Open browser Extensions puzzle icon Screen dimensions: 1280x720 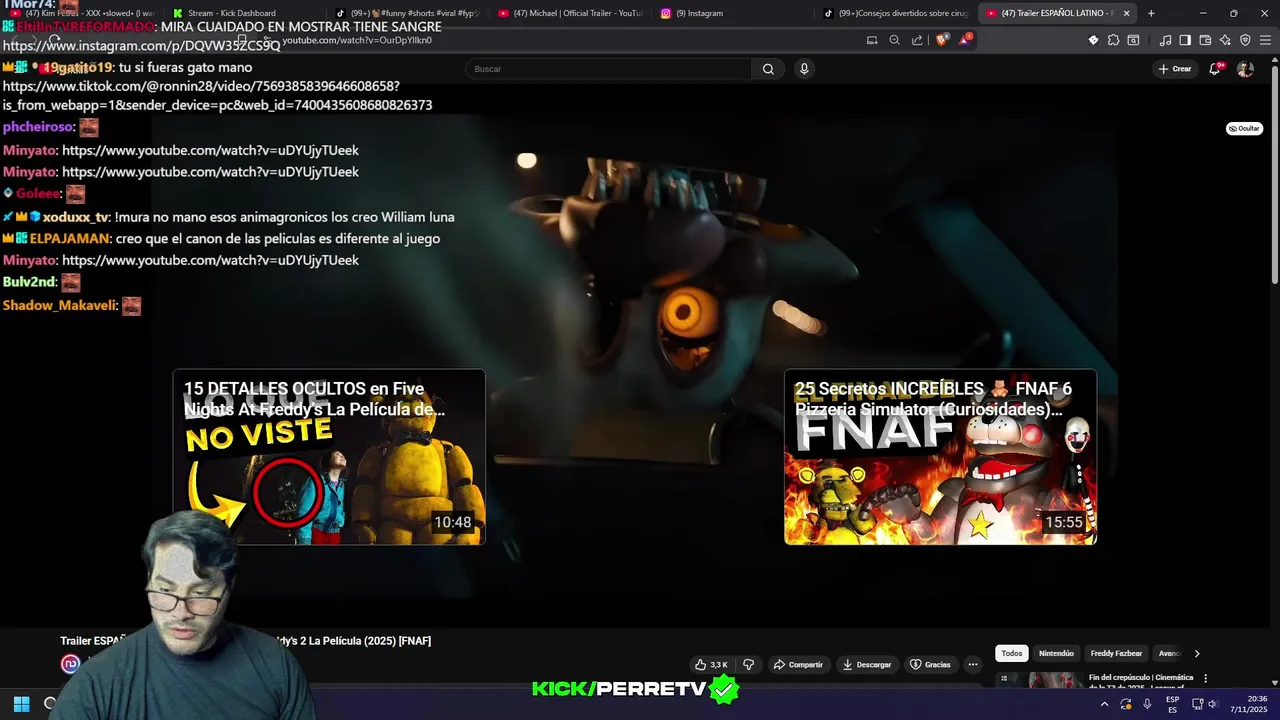(x=1113, y=40)
